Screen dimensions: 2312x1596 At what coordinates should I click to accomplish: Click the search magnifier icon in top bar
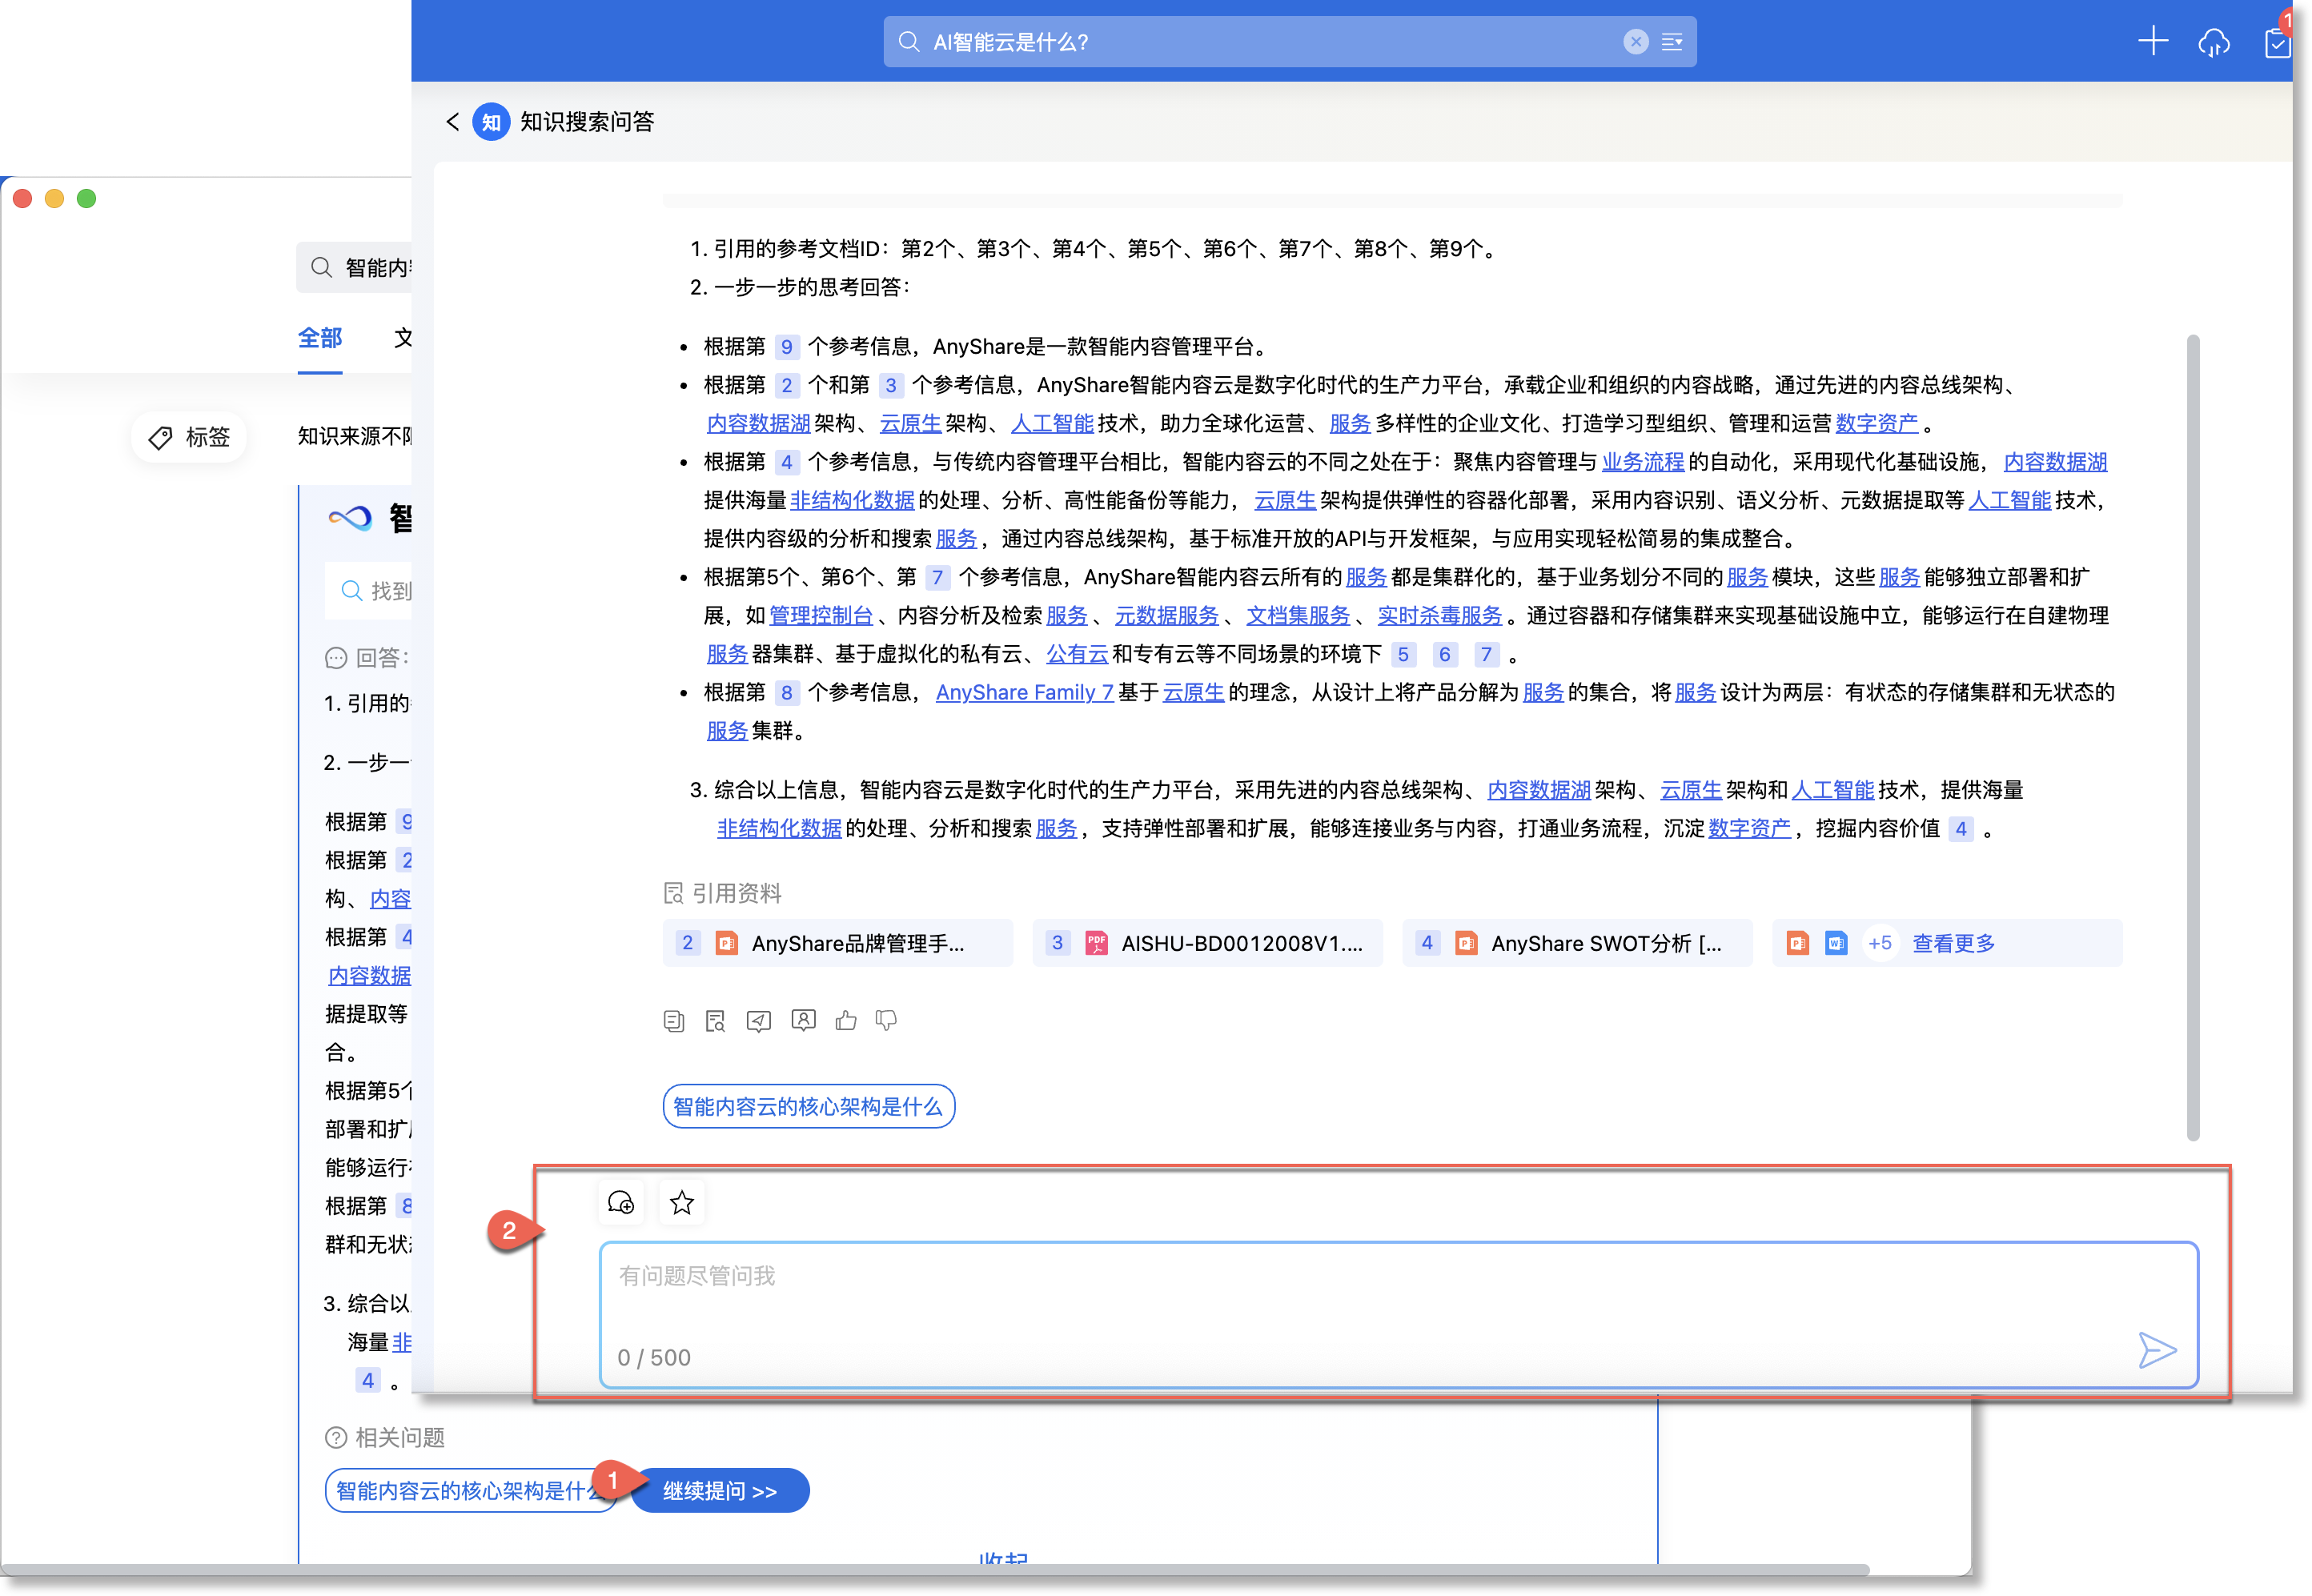[x=908, y=42]
